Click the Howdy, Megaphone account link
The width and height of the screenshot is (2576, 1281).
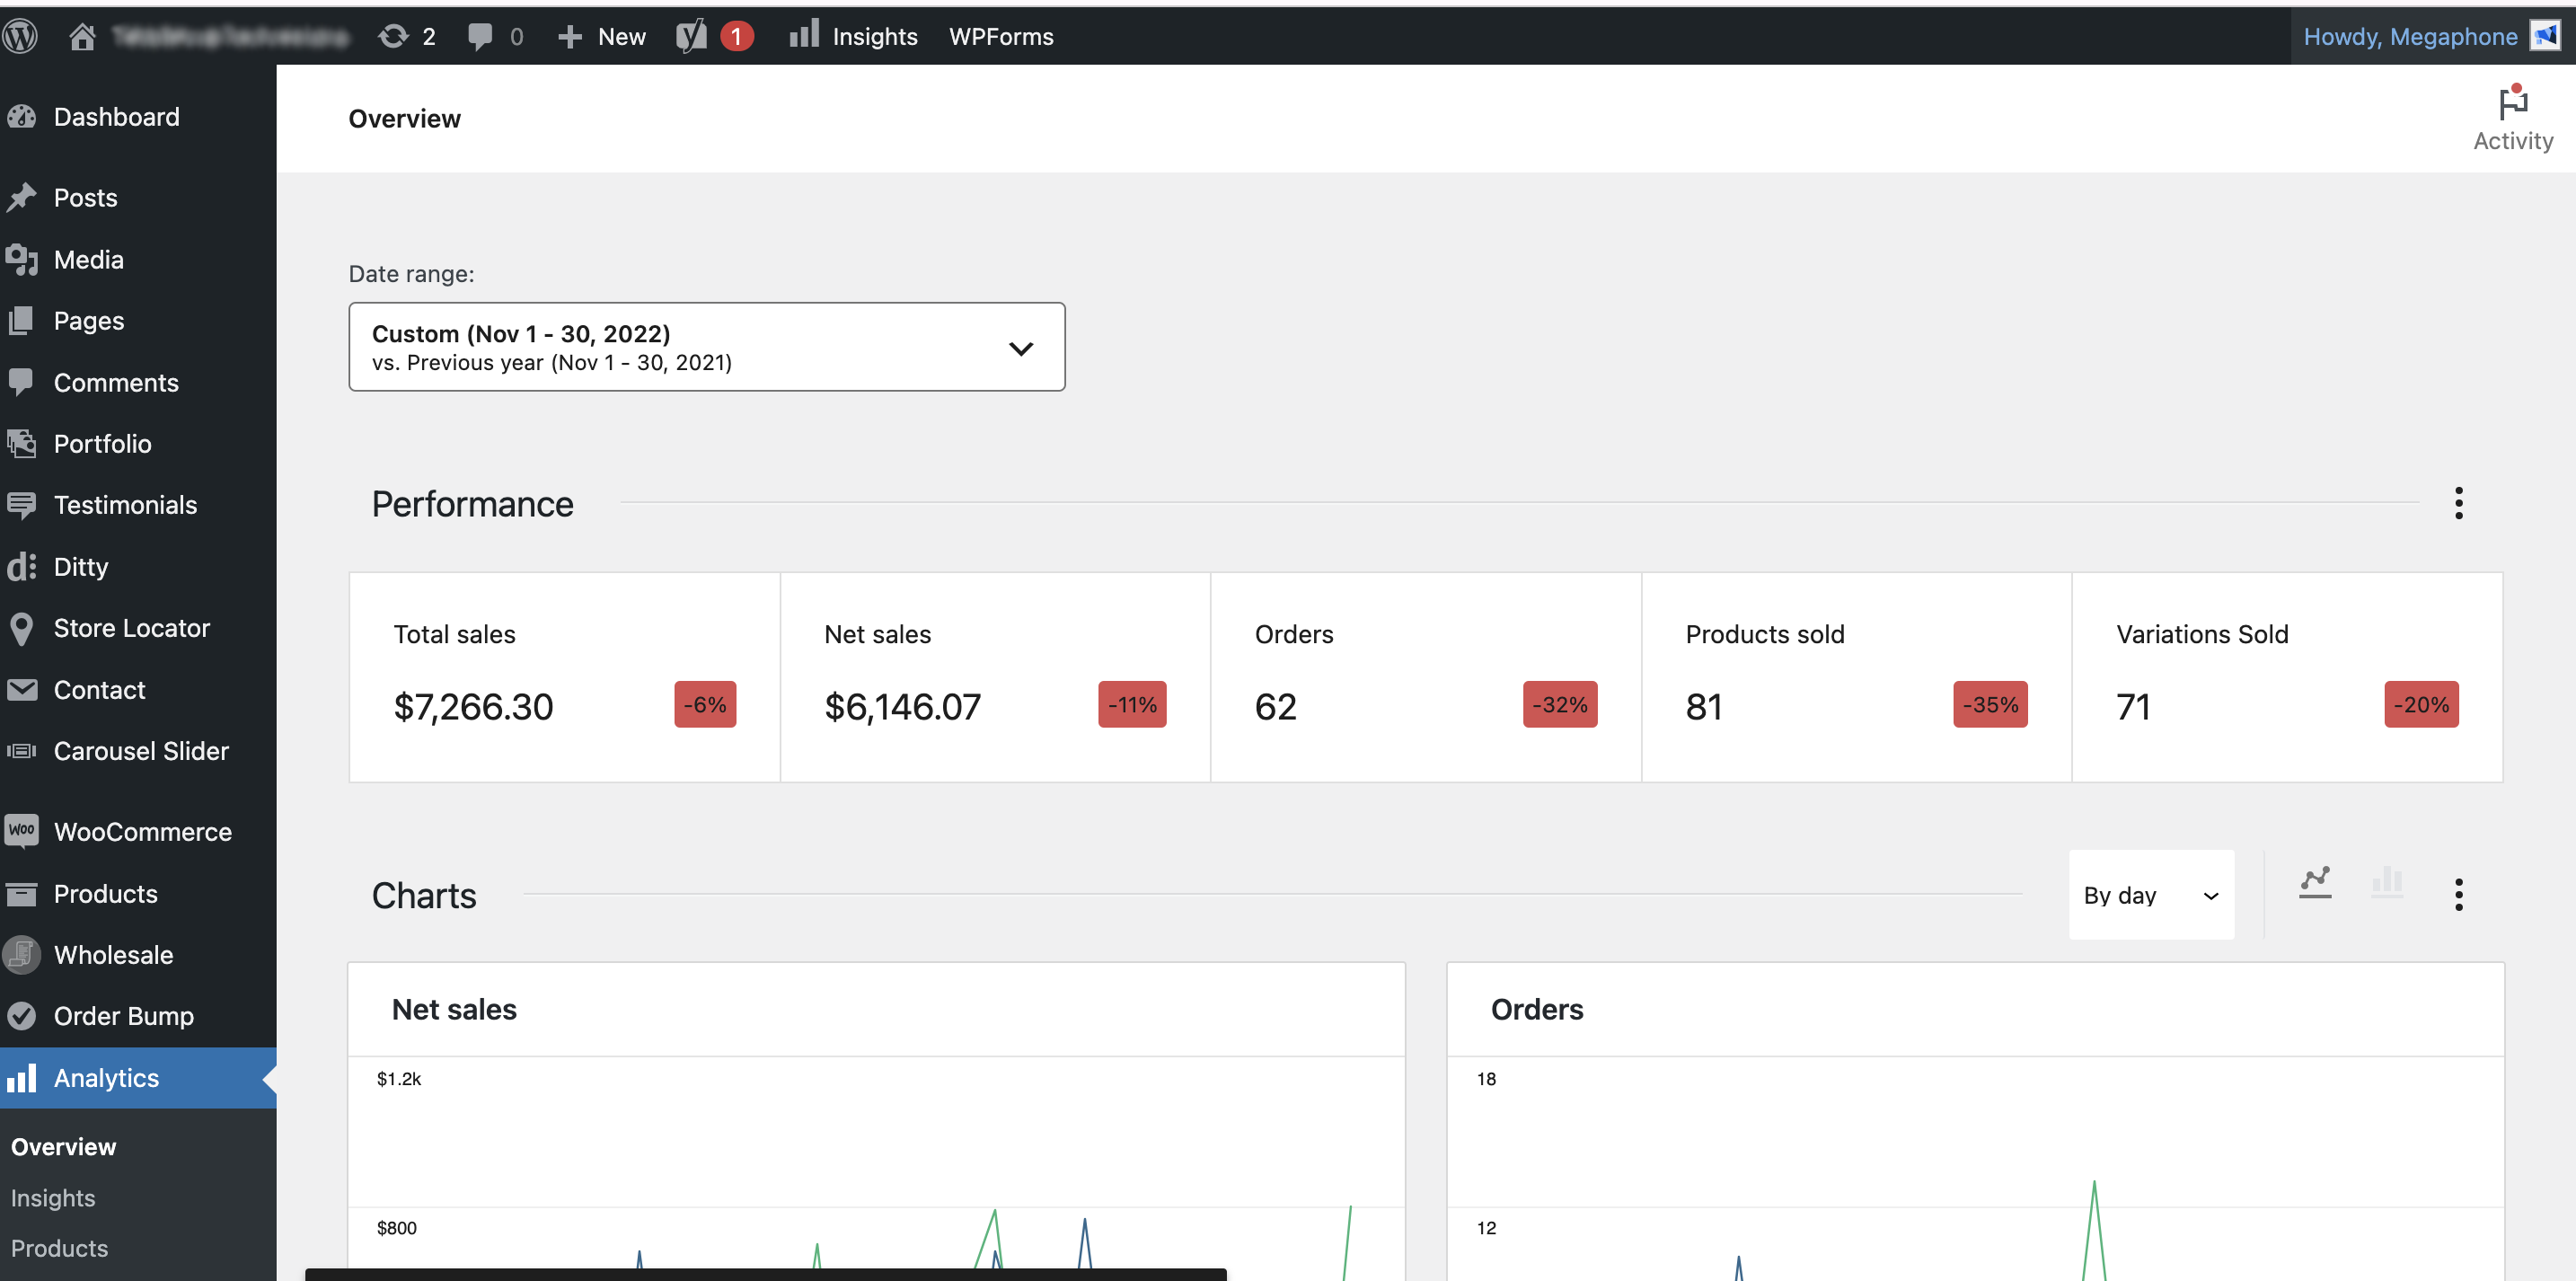click(x=2409, y=36)
